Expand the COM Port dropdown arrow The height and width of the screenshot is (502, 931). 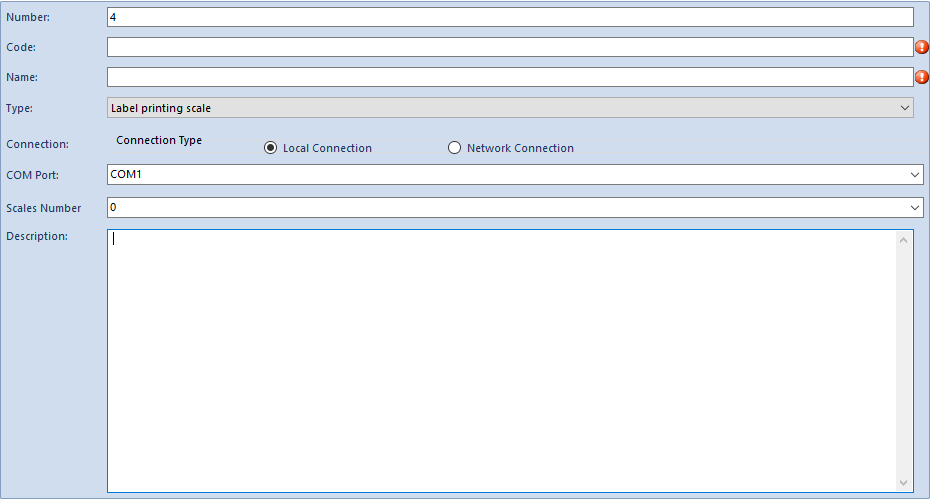(x=914, y=175)
